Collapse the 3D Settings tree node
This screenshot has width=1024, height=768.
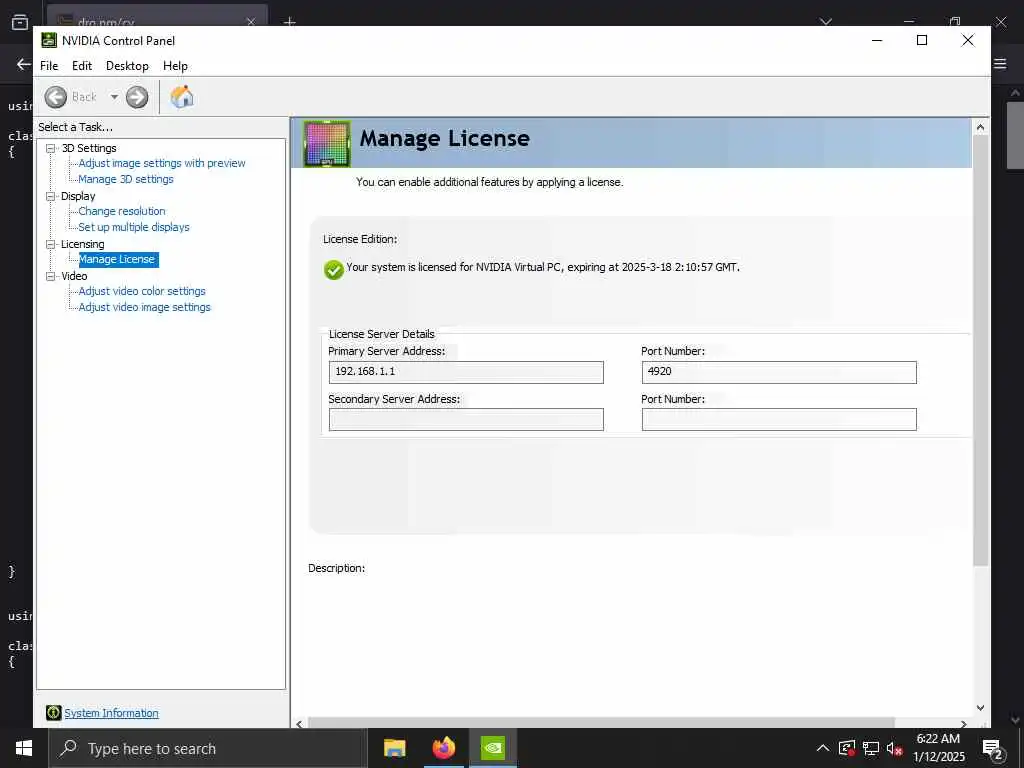(x=50, y=148)
